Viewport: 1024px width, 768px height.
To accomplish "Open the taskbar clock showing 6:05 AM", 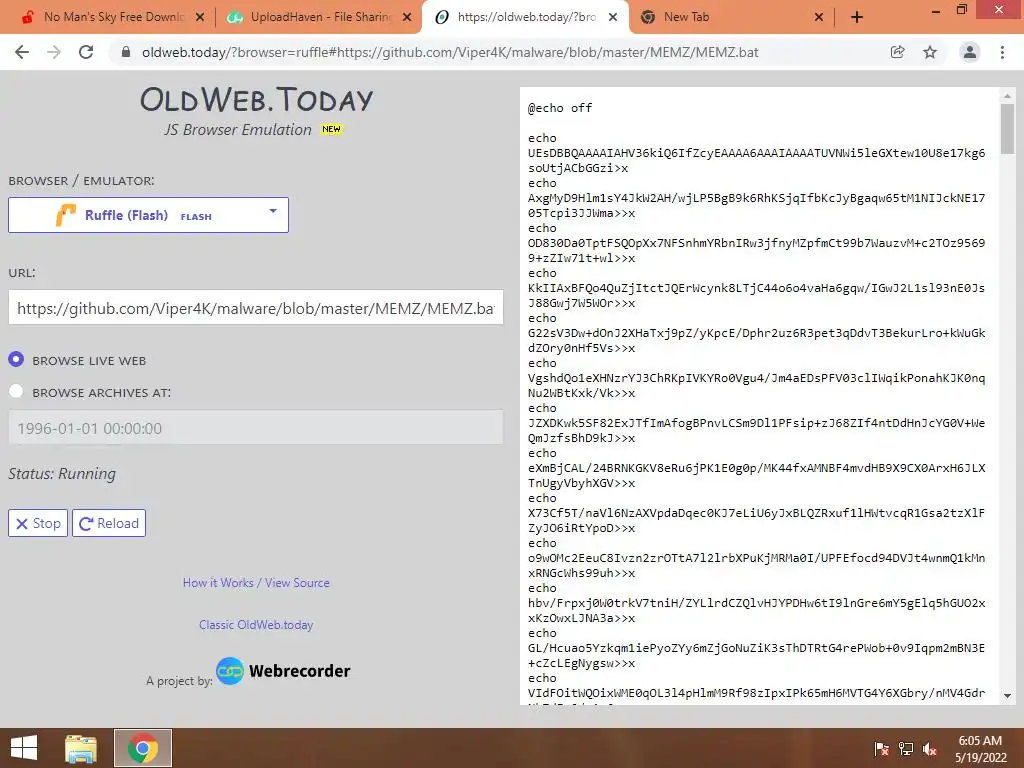I will click(x=981, y=749).
